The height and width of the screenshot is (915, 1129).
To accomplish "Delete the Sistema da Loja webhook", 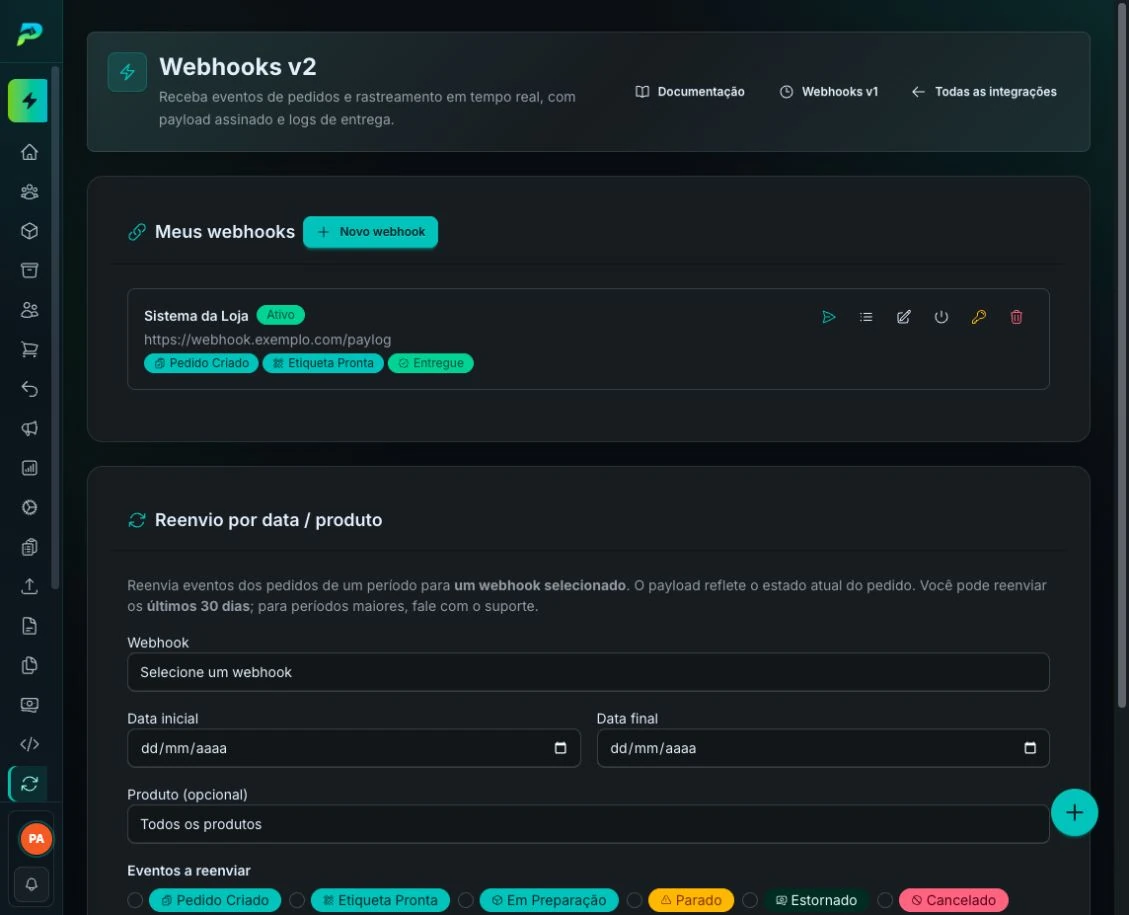I will [x=1016, y=317].
